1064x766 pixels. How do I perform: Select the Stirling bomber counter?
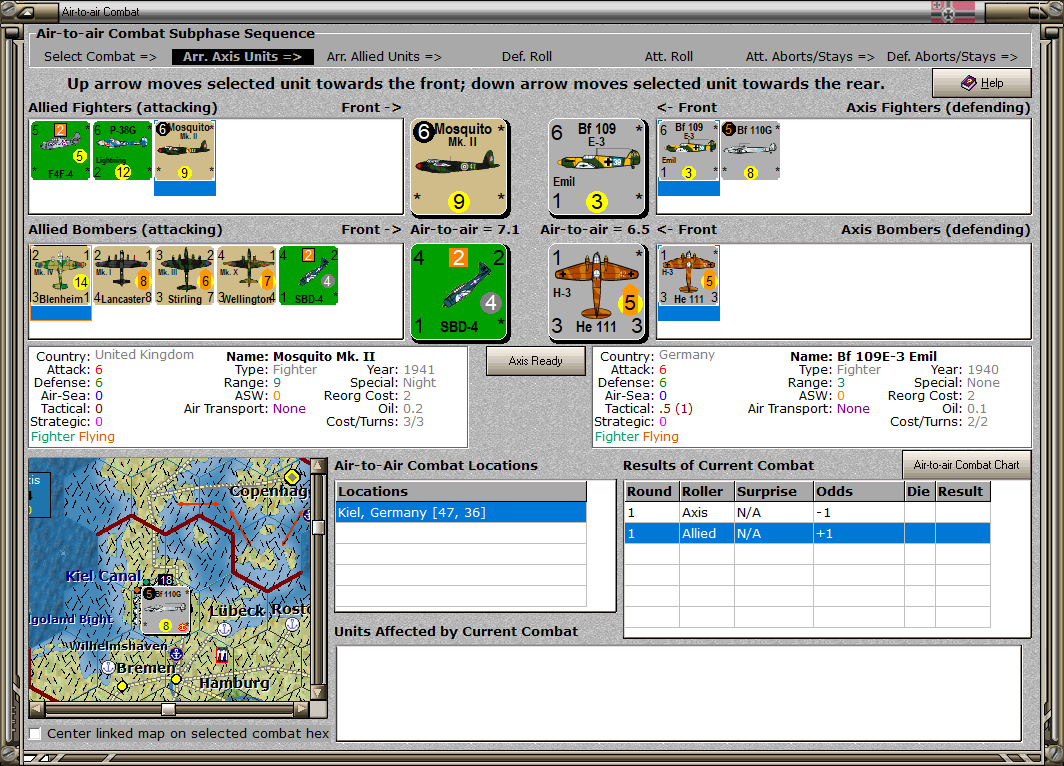pyautogui.click(x=185, y=275)
